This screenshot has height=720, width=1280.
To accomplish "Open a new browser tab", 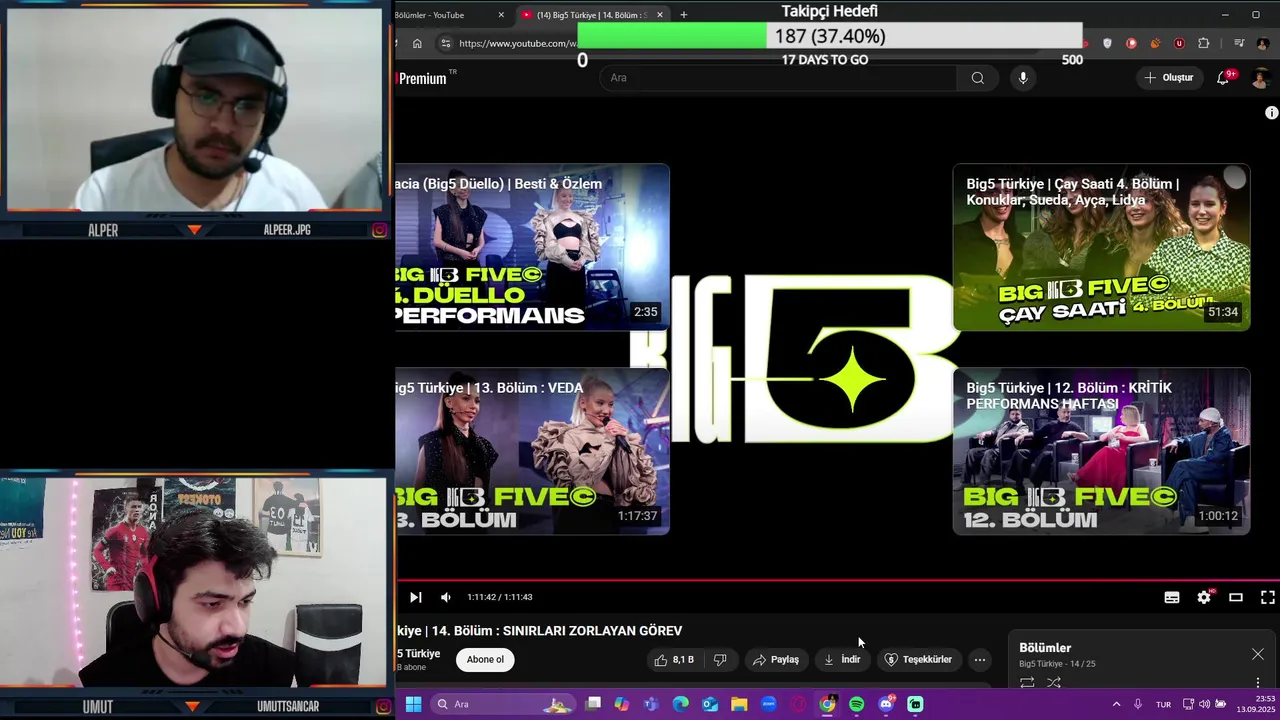I will click(x=684, y=15).
